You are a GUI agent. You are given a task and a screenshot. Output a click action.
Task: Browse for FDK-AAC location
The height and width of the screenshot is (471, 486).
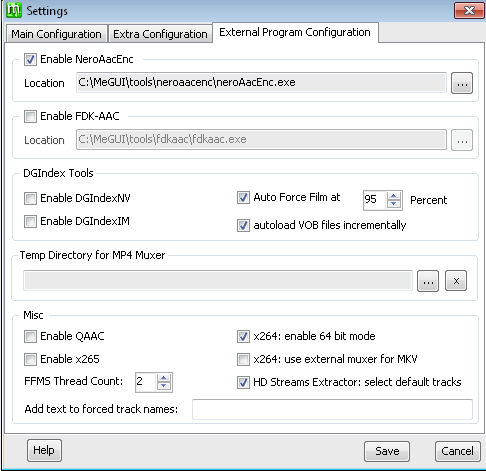click(462, 140)
